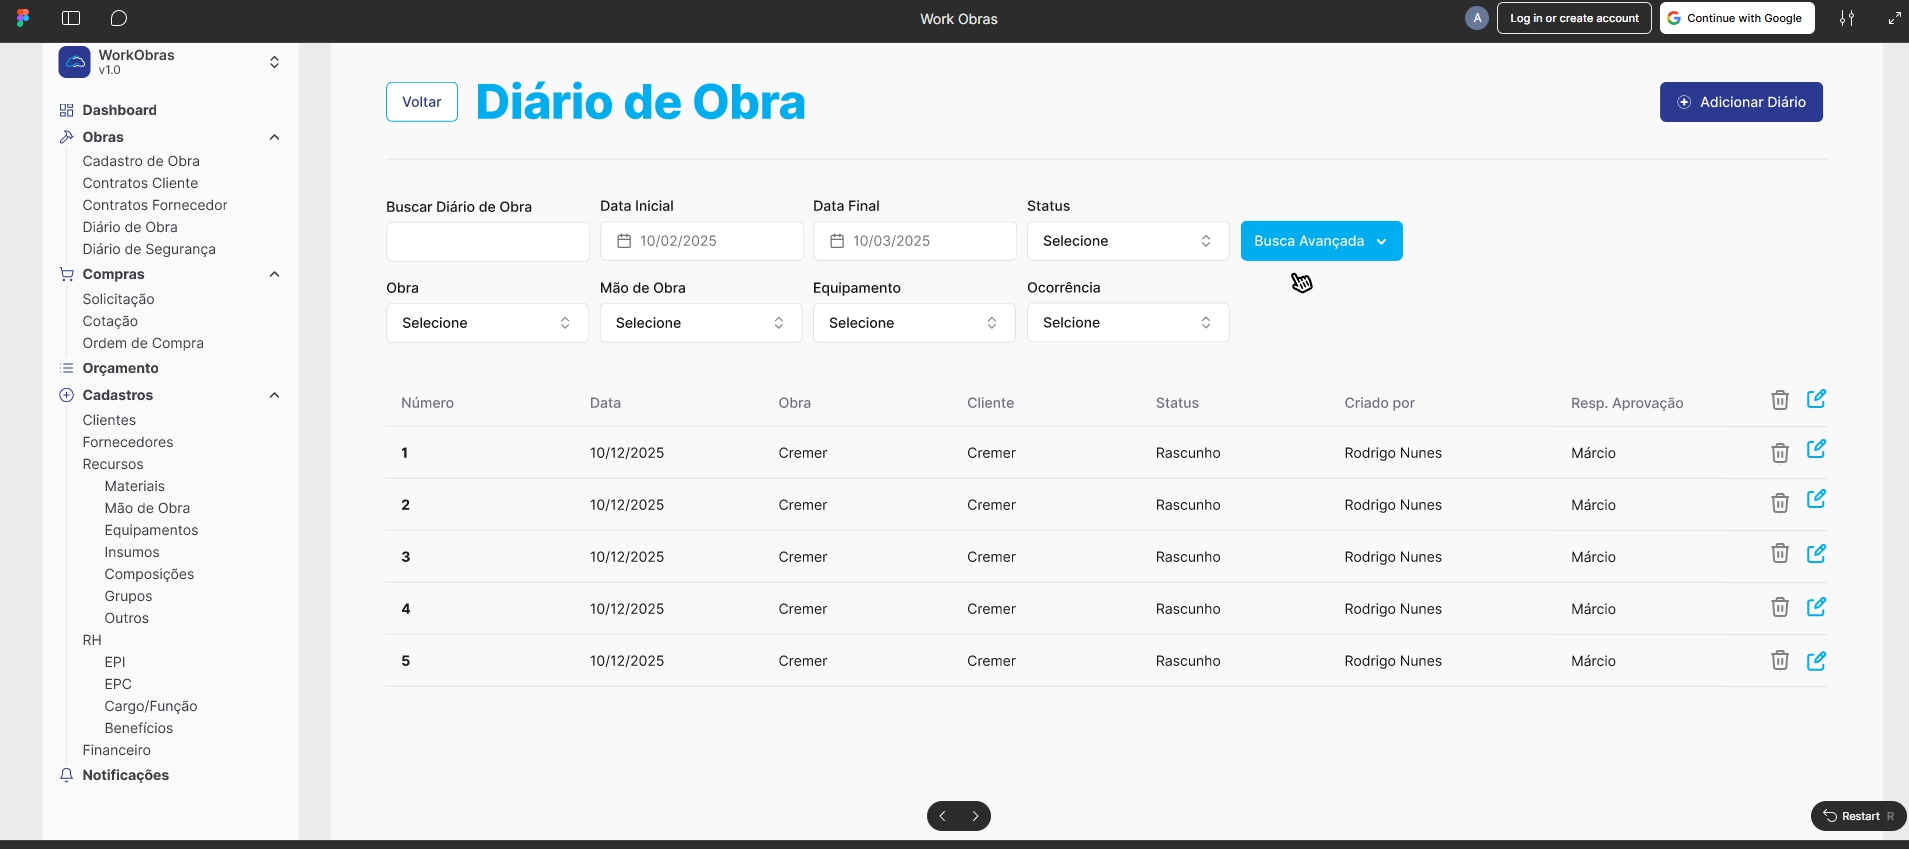
Task: Open prototype options sliders icon
Action: (x=1846, y=18)
